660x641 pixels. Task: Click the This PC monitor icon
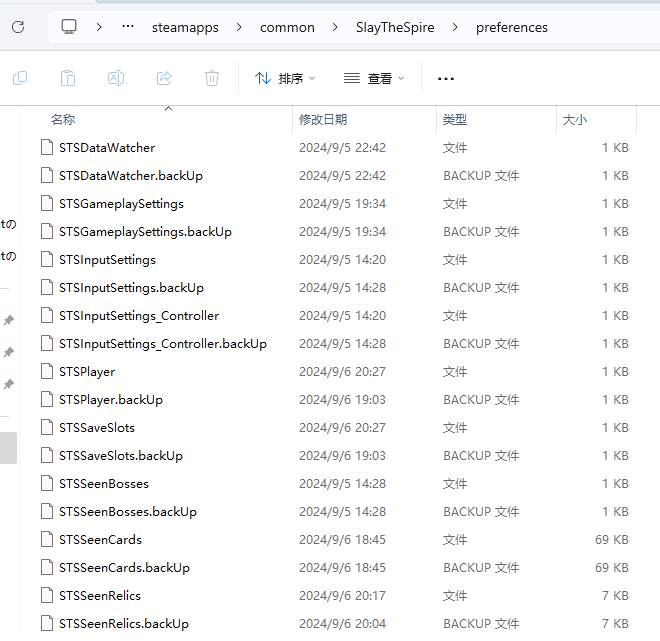(x=69, y=27)
